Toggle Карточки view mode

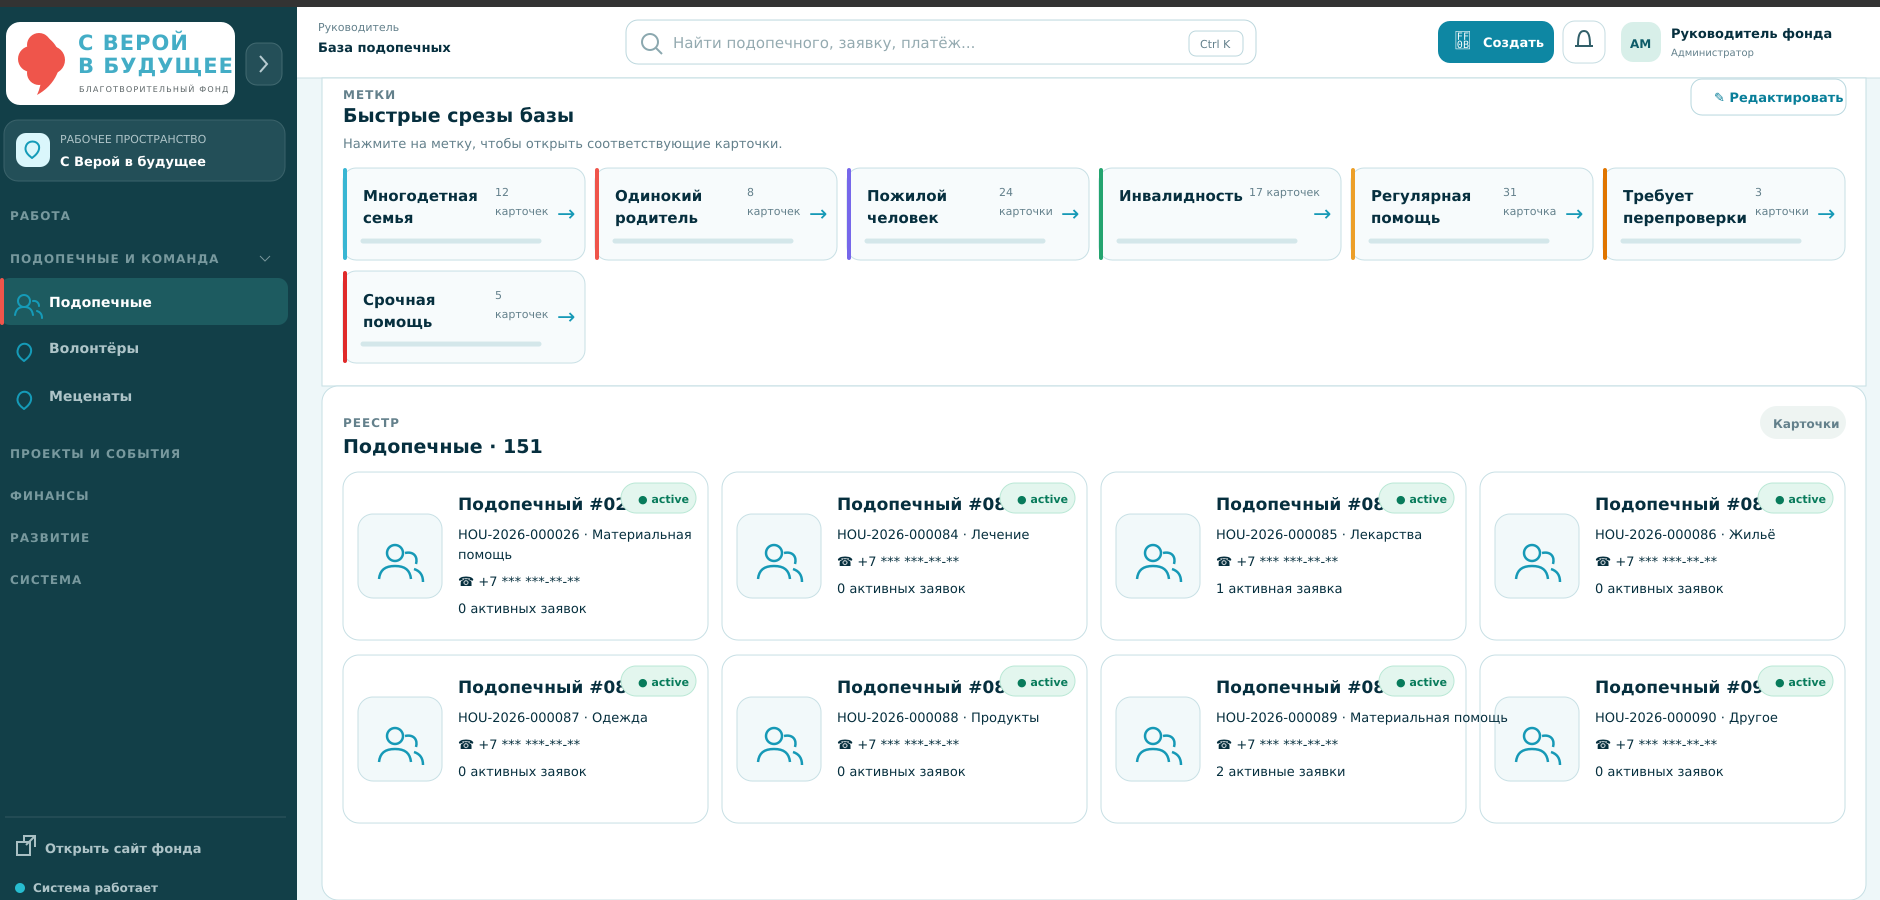[x=1804, y=423]
